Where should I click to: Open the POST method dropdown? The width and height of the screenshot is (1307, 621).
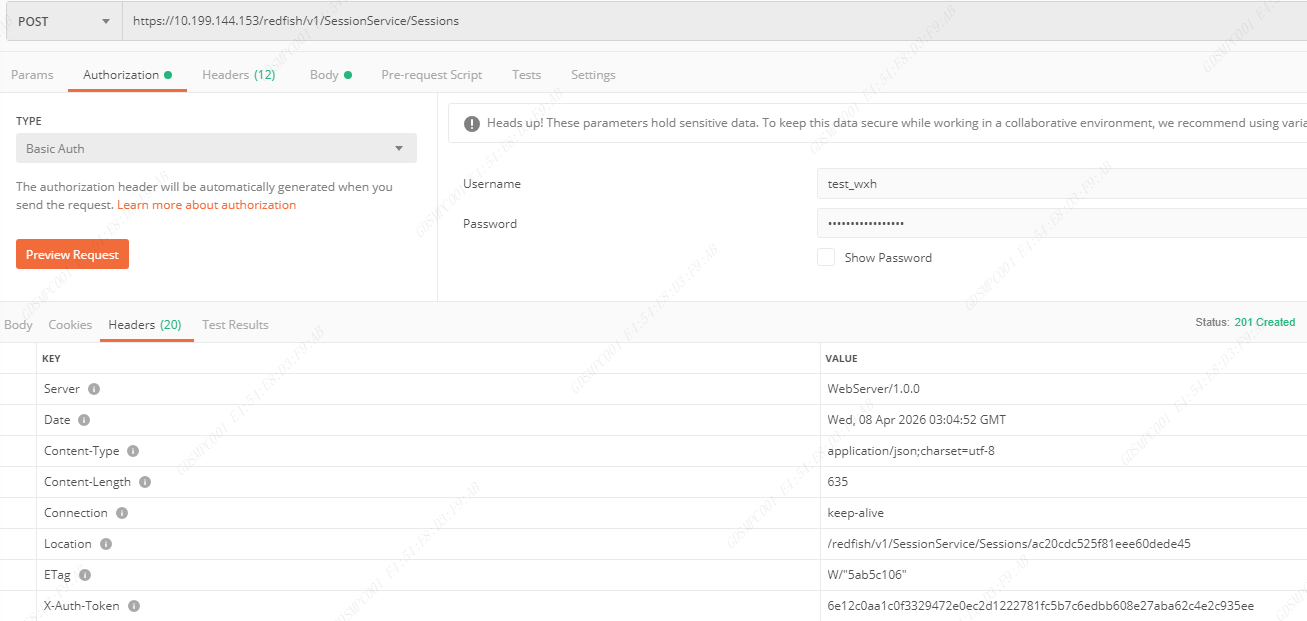click(64, 21)
